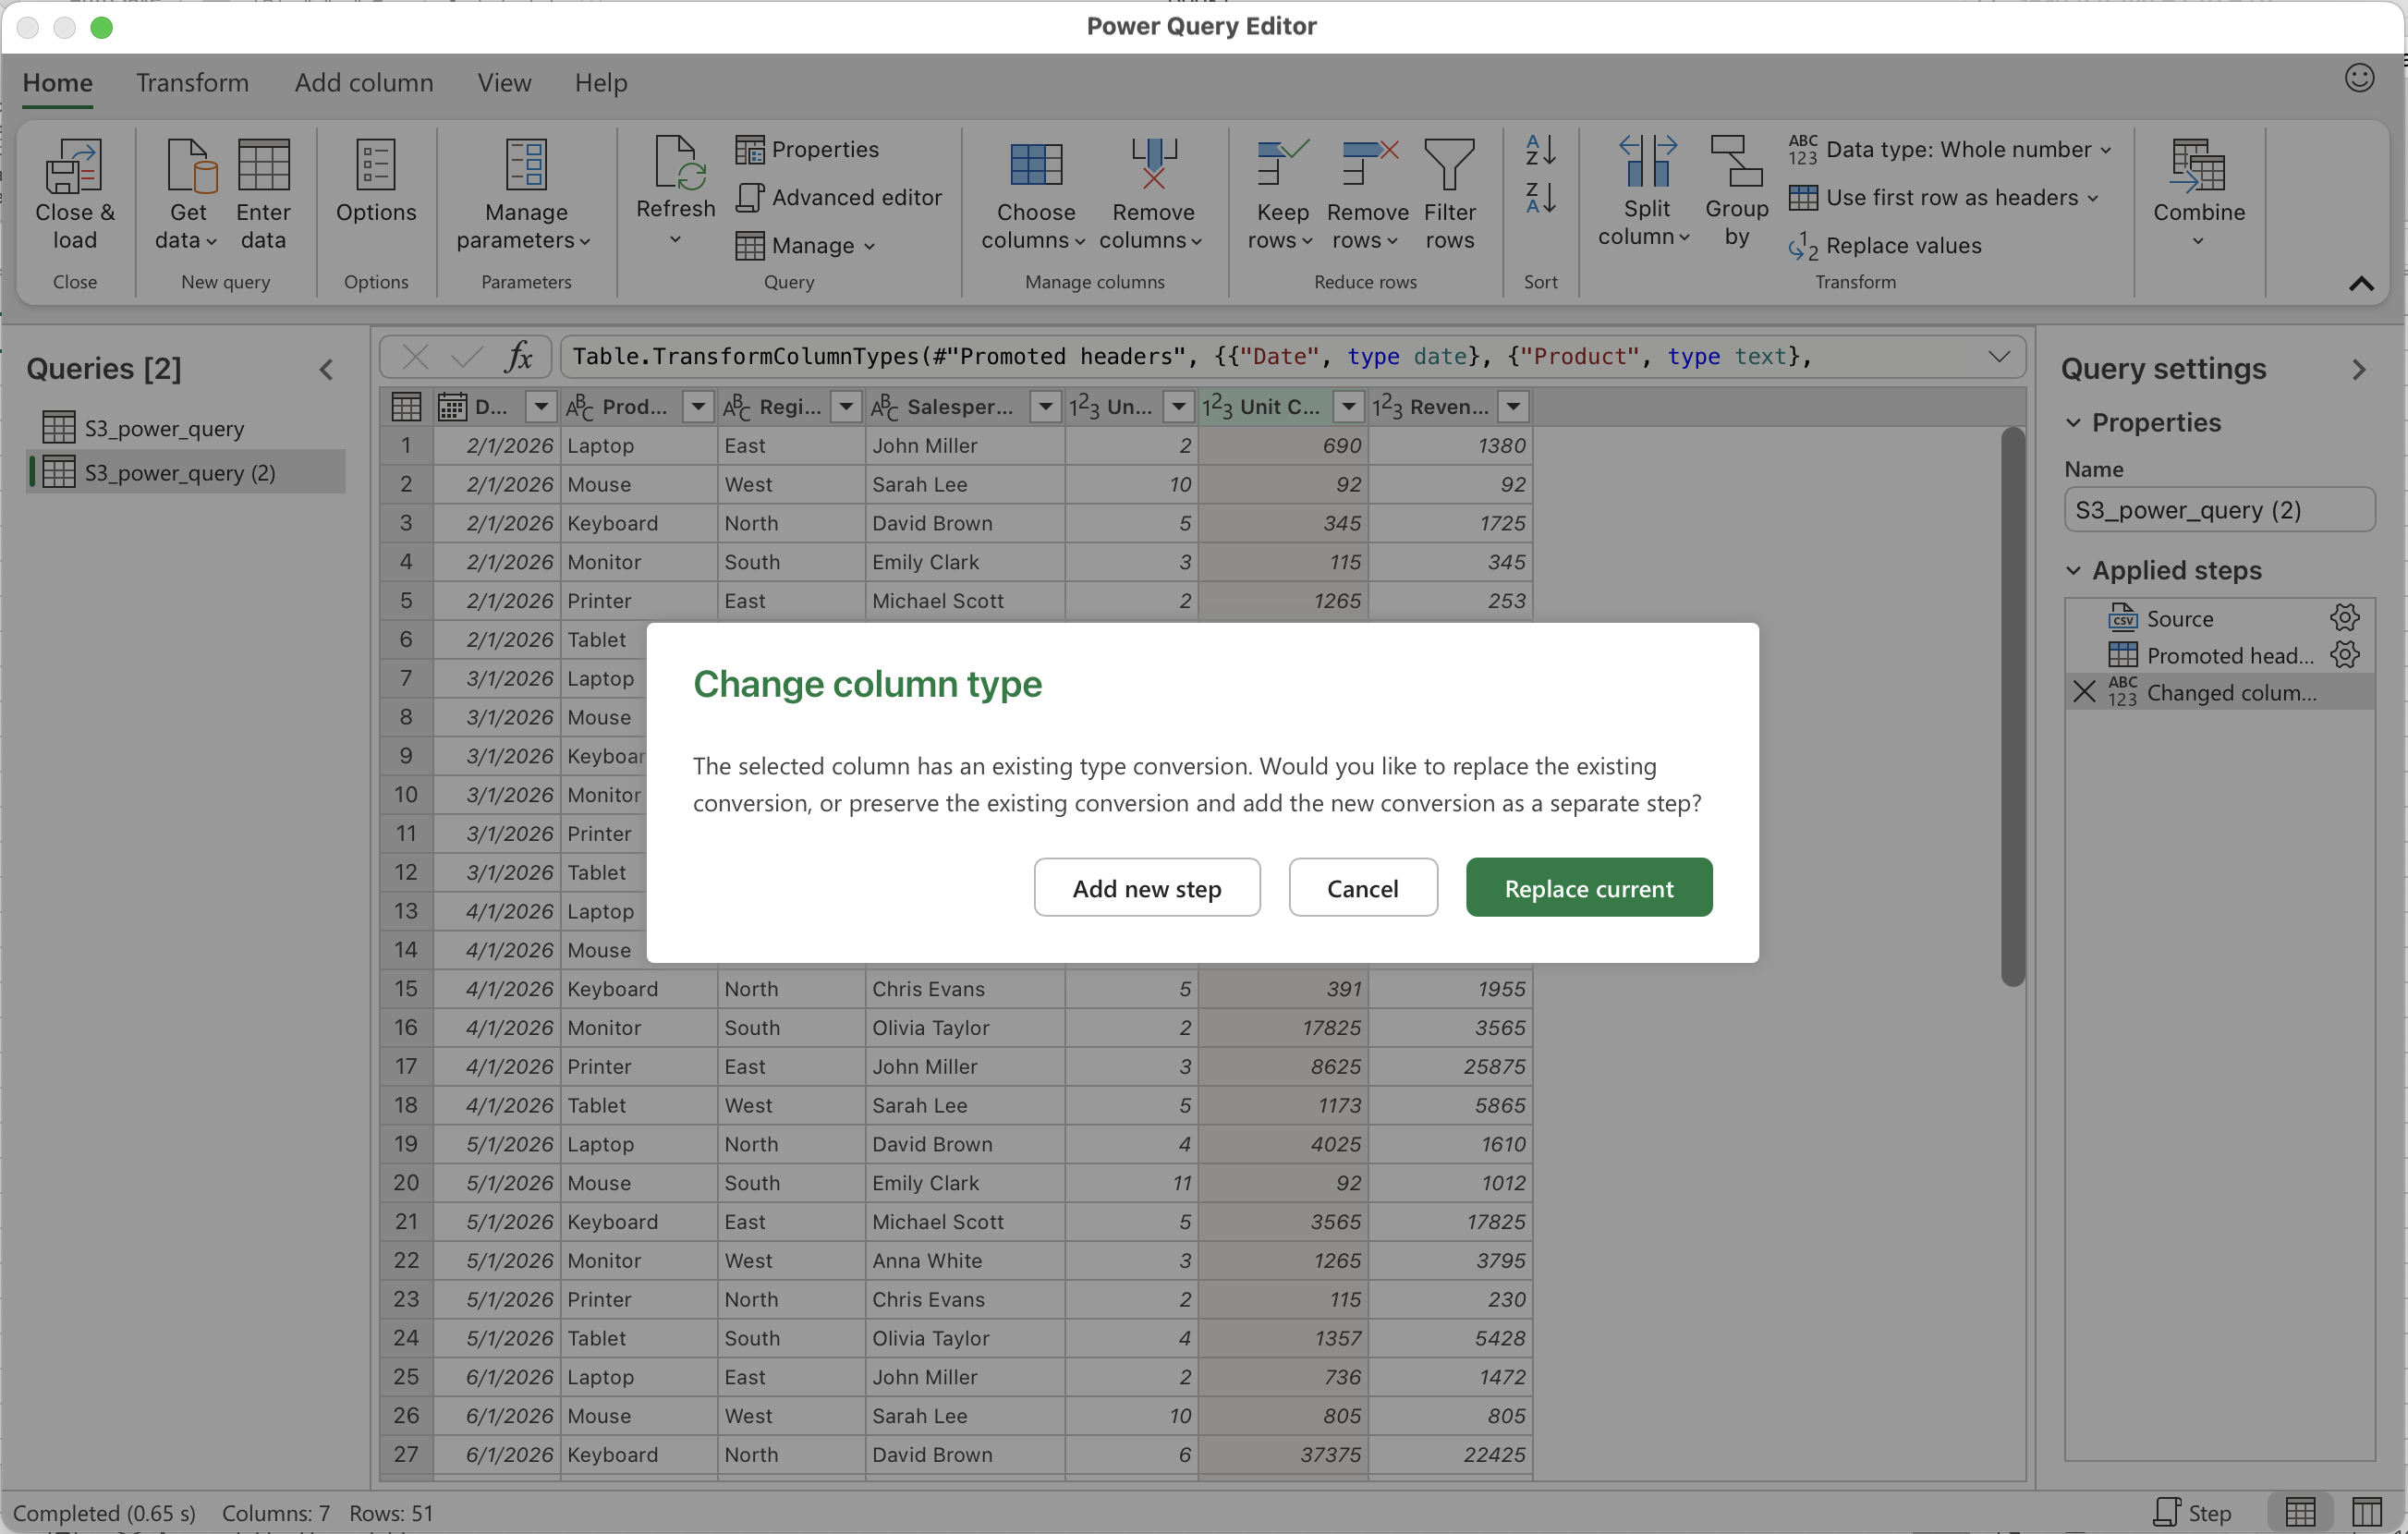The height and width of the screenshot is (1534, 2408).
Task: Click Keep rows
Action: (x=1281, y=194)
